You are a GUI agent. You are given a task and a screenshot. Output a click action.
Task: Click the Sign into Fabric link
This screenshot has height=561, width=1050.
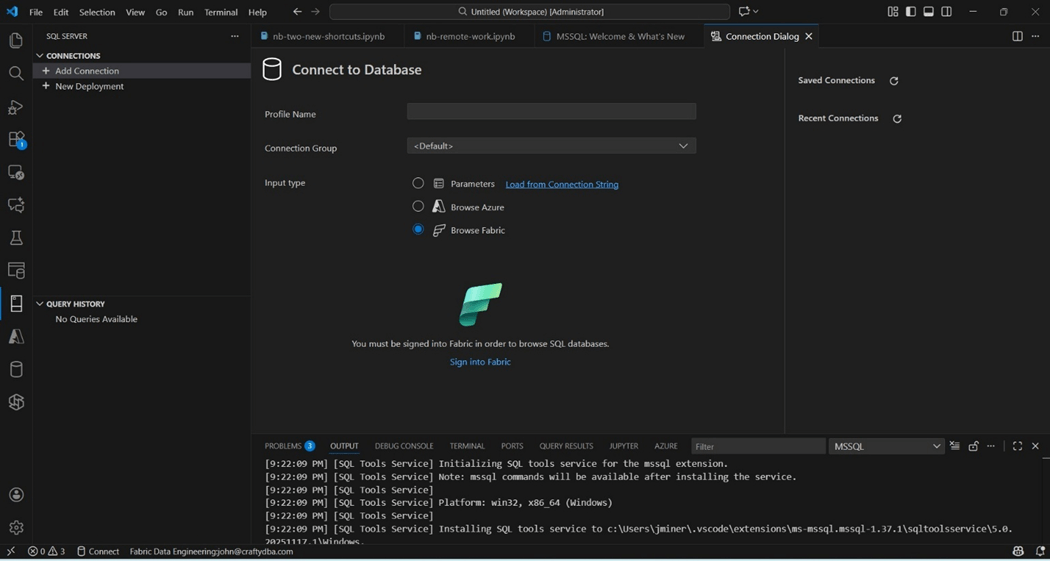pyautogui.click(x=480, y=362)
